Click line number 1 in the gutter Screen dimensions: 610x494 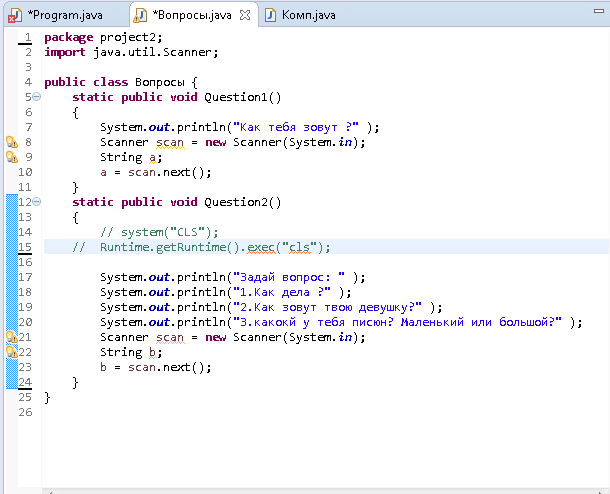(x=27, y=37)
